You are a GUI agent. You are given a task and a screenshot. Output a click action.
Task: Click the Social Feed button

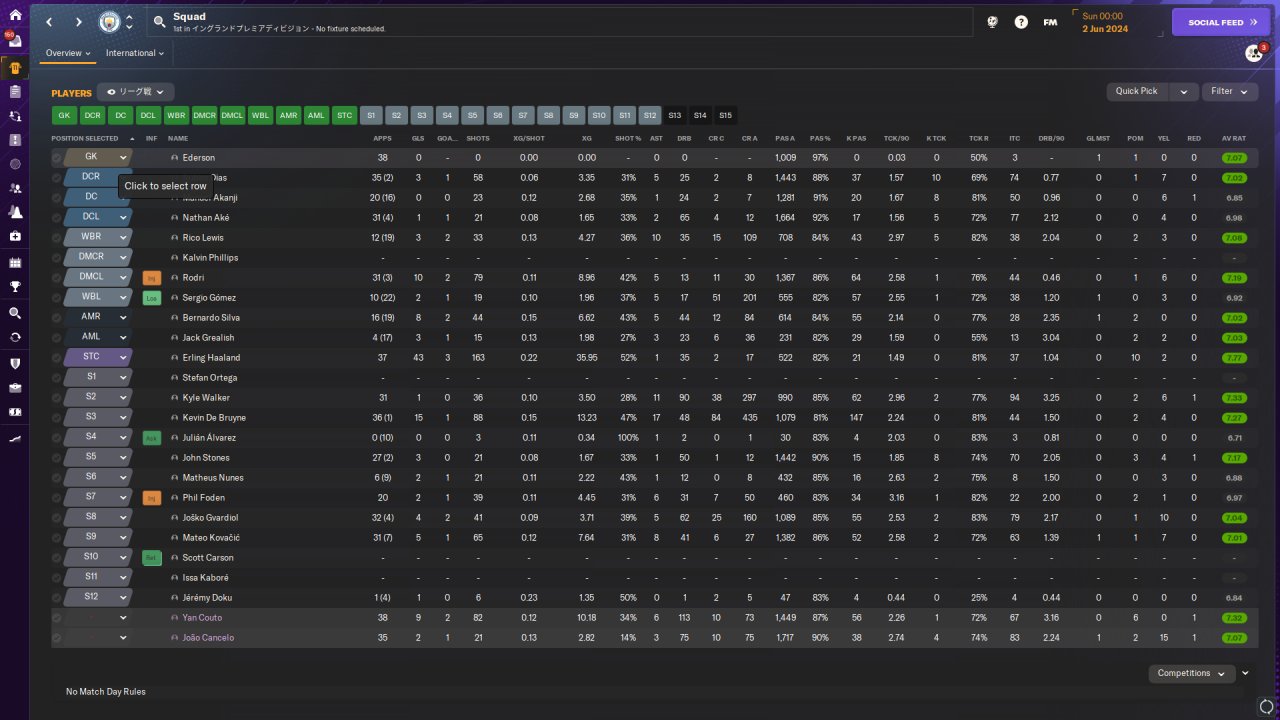[1220, 22]
